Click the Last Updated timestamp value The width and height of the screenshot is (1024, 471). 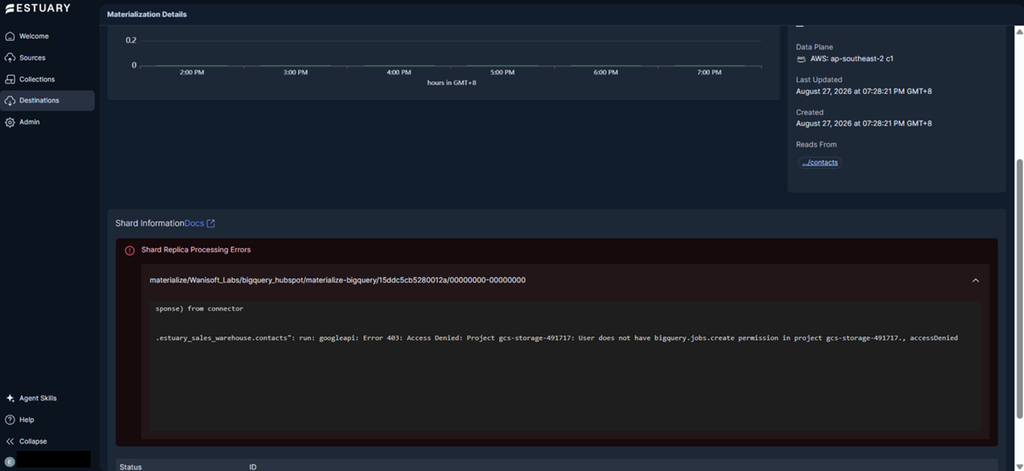coord(864,91)
